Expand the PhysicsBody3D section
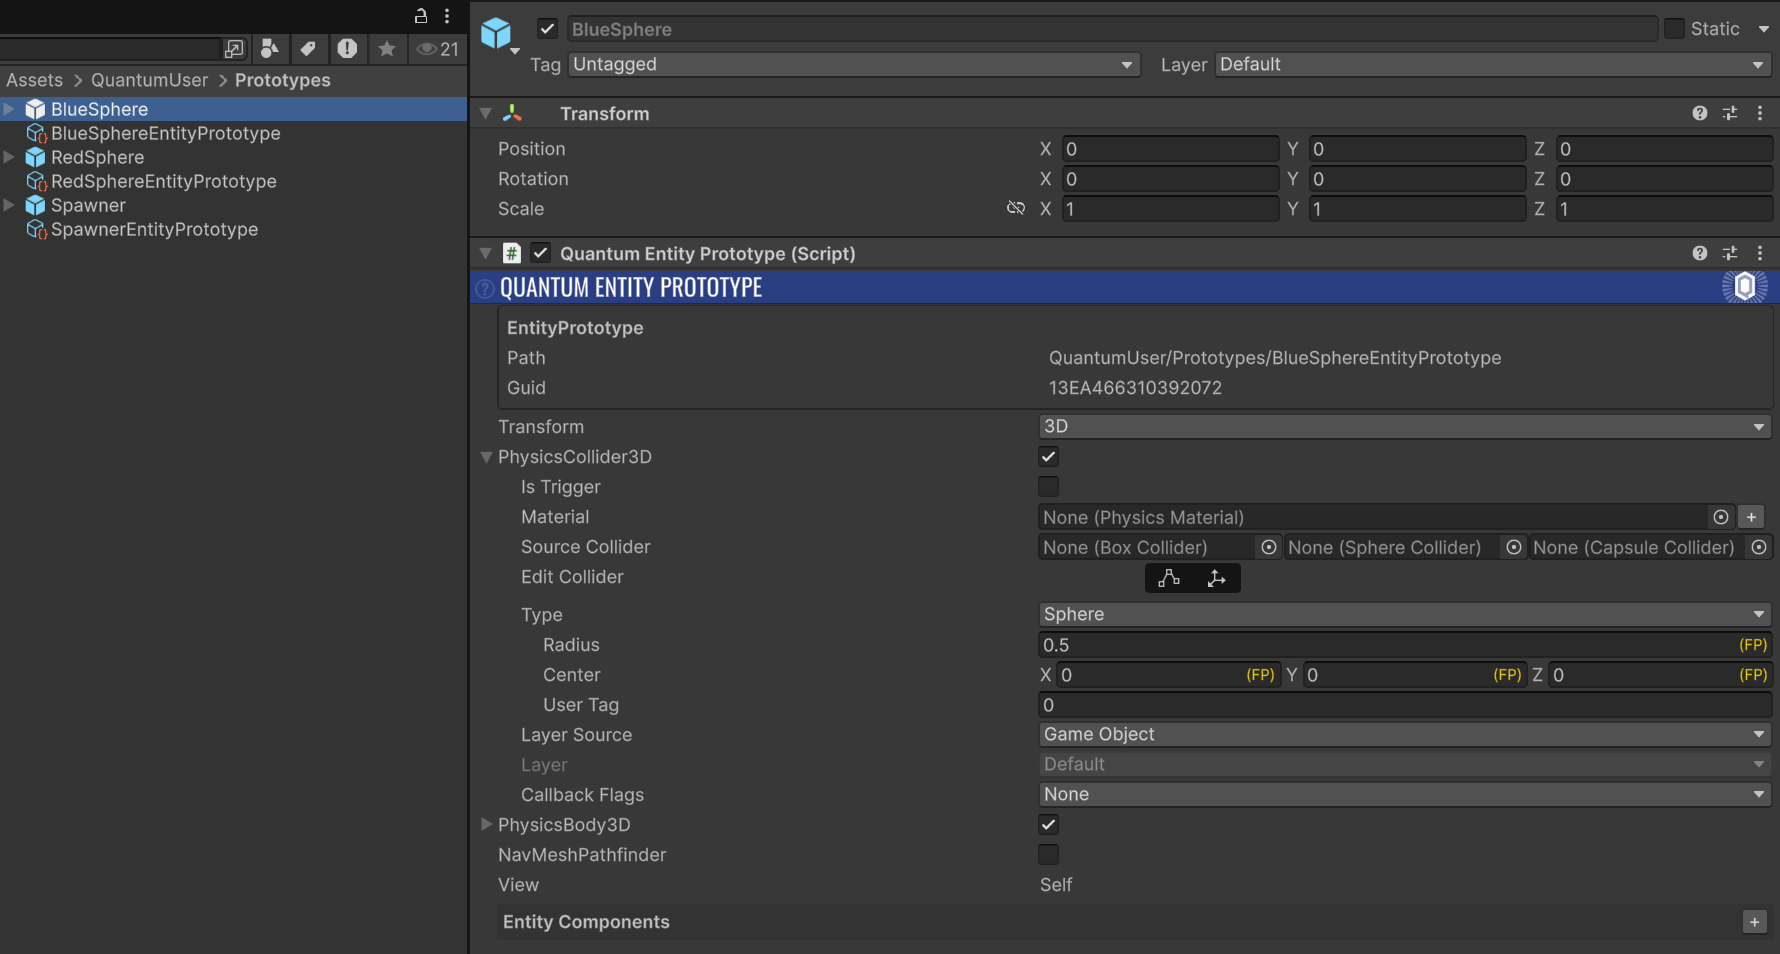The width and height of the screenshot is (1780, 954). (x=486, y=825)
